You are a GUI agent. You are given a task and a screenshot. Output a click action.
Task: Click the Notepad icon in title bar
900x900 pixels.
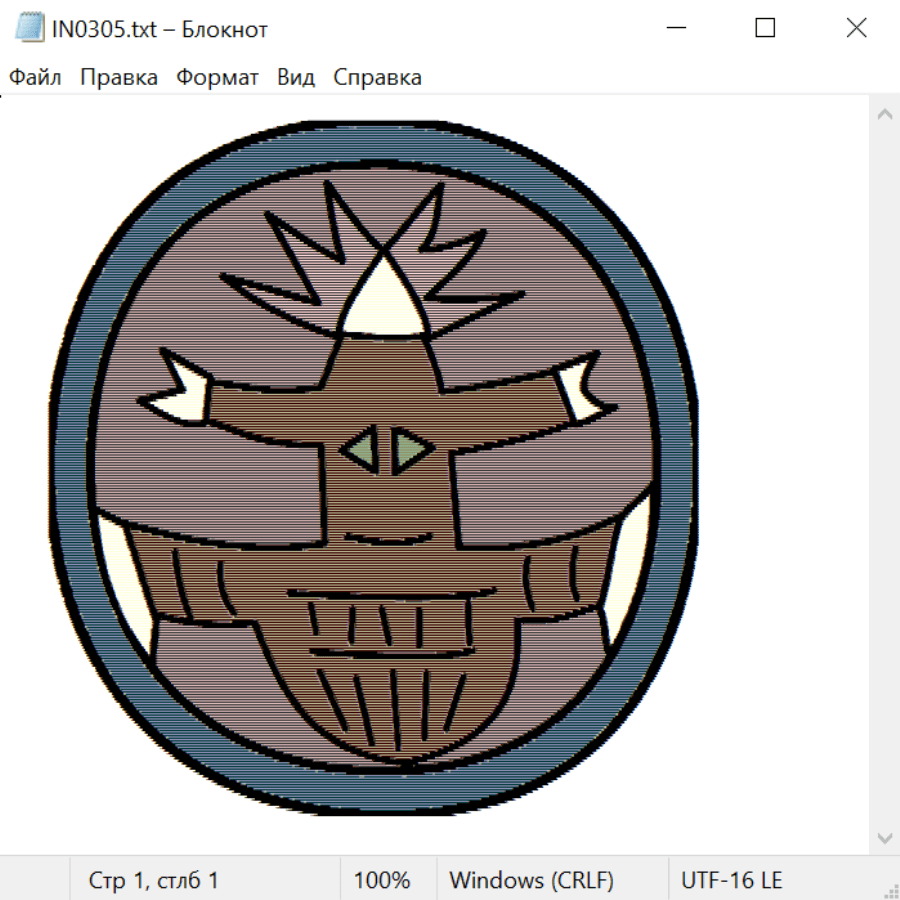[x=29, y=29]
